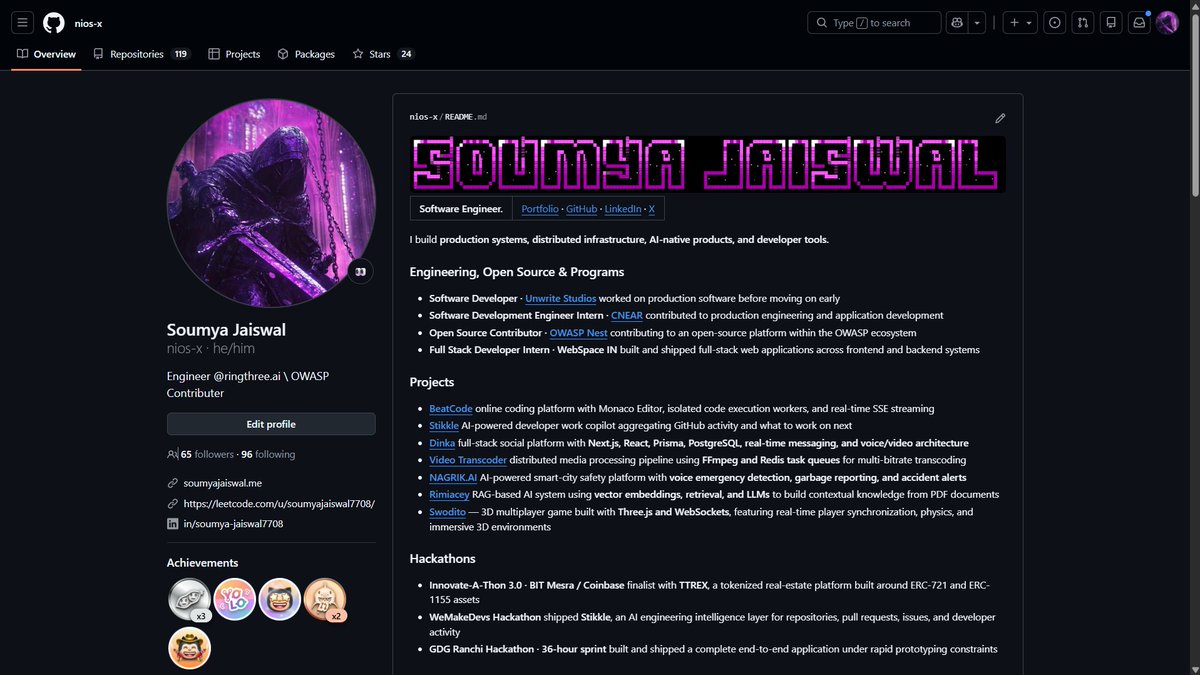The height and width of the screenshot is (675, 1200).
Task: Click the large profile picture
Action: pos(271,203)
